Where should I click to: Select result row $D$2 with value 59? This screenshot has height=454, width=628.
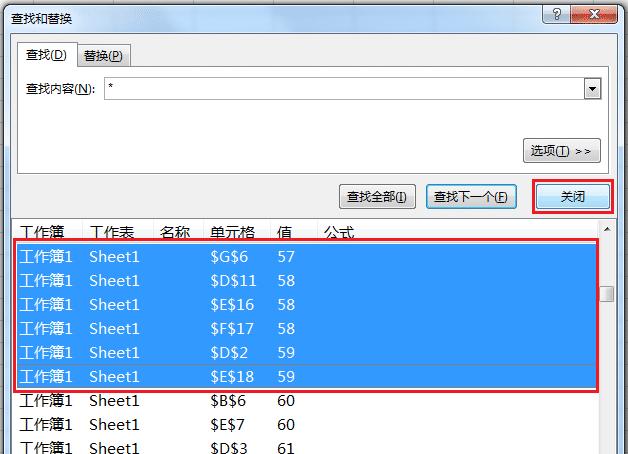(307, 353)
